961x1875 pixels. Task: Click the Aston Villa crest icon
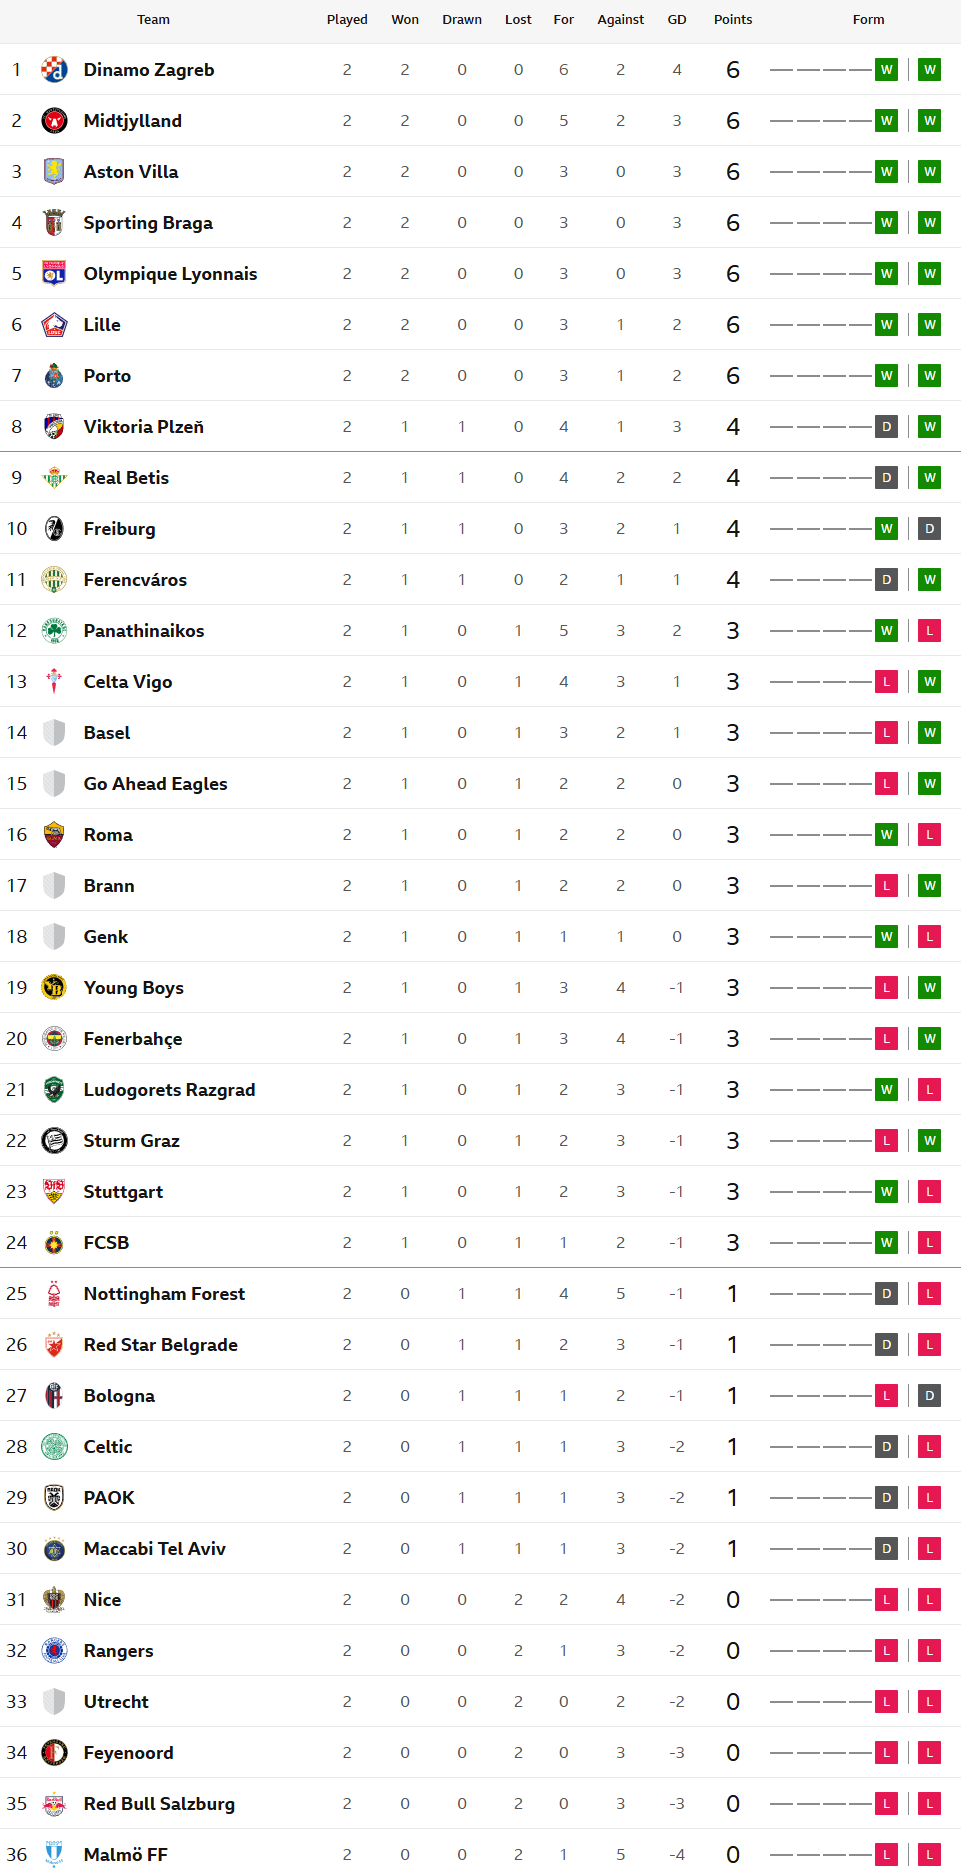54,172
